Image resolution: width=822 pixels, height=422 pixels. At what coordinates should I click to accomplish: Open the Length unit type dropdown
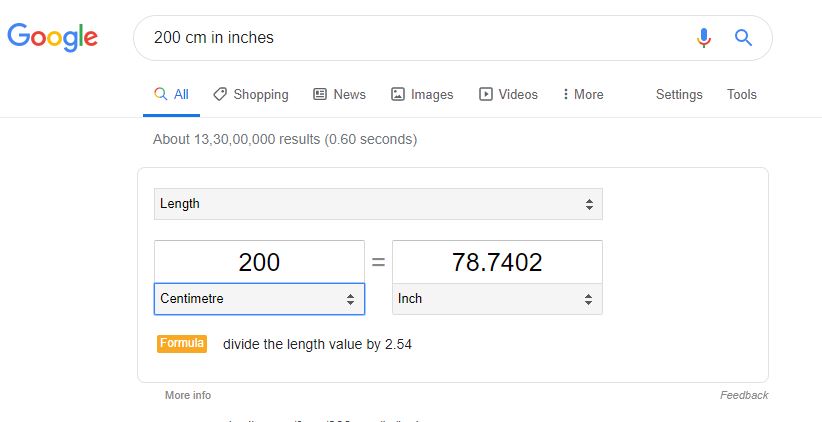tap(378, 204)
